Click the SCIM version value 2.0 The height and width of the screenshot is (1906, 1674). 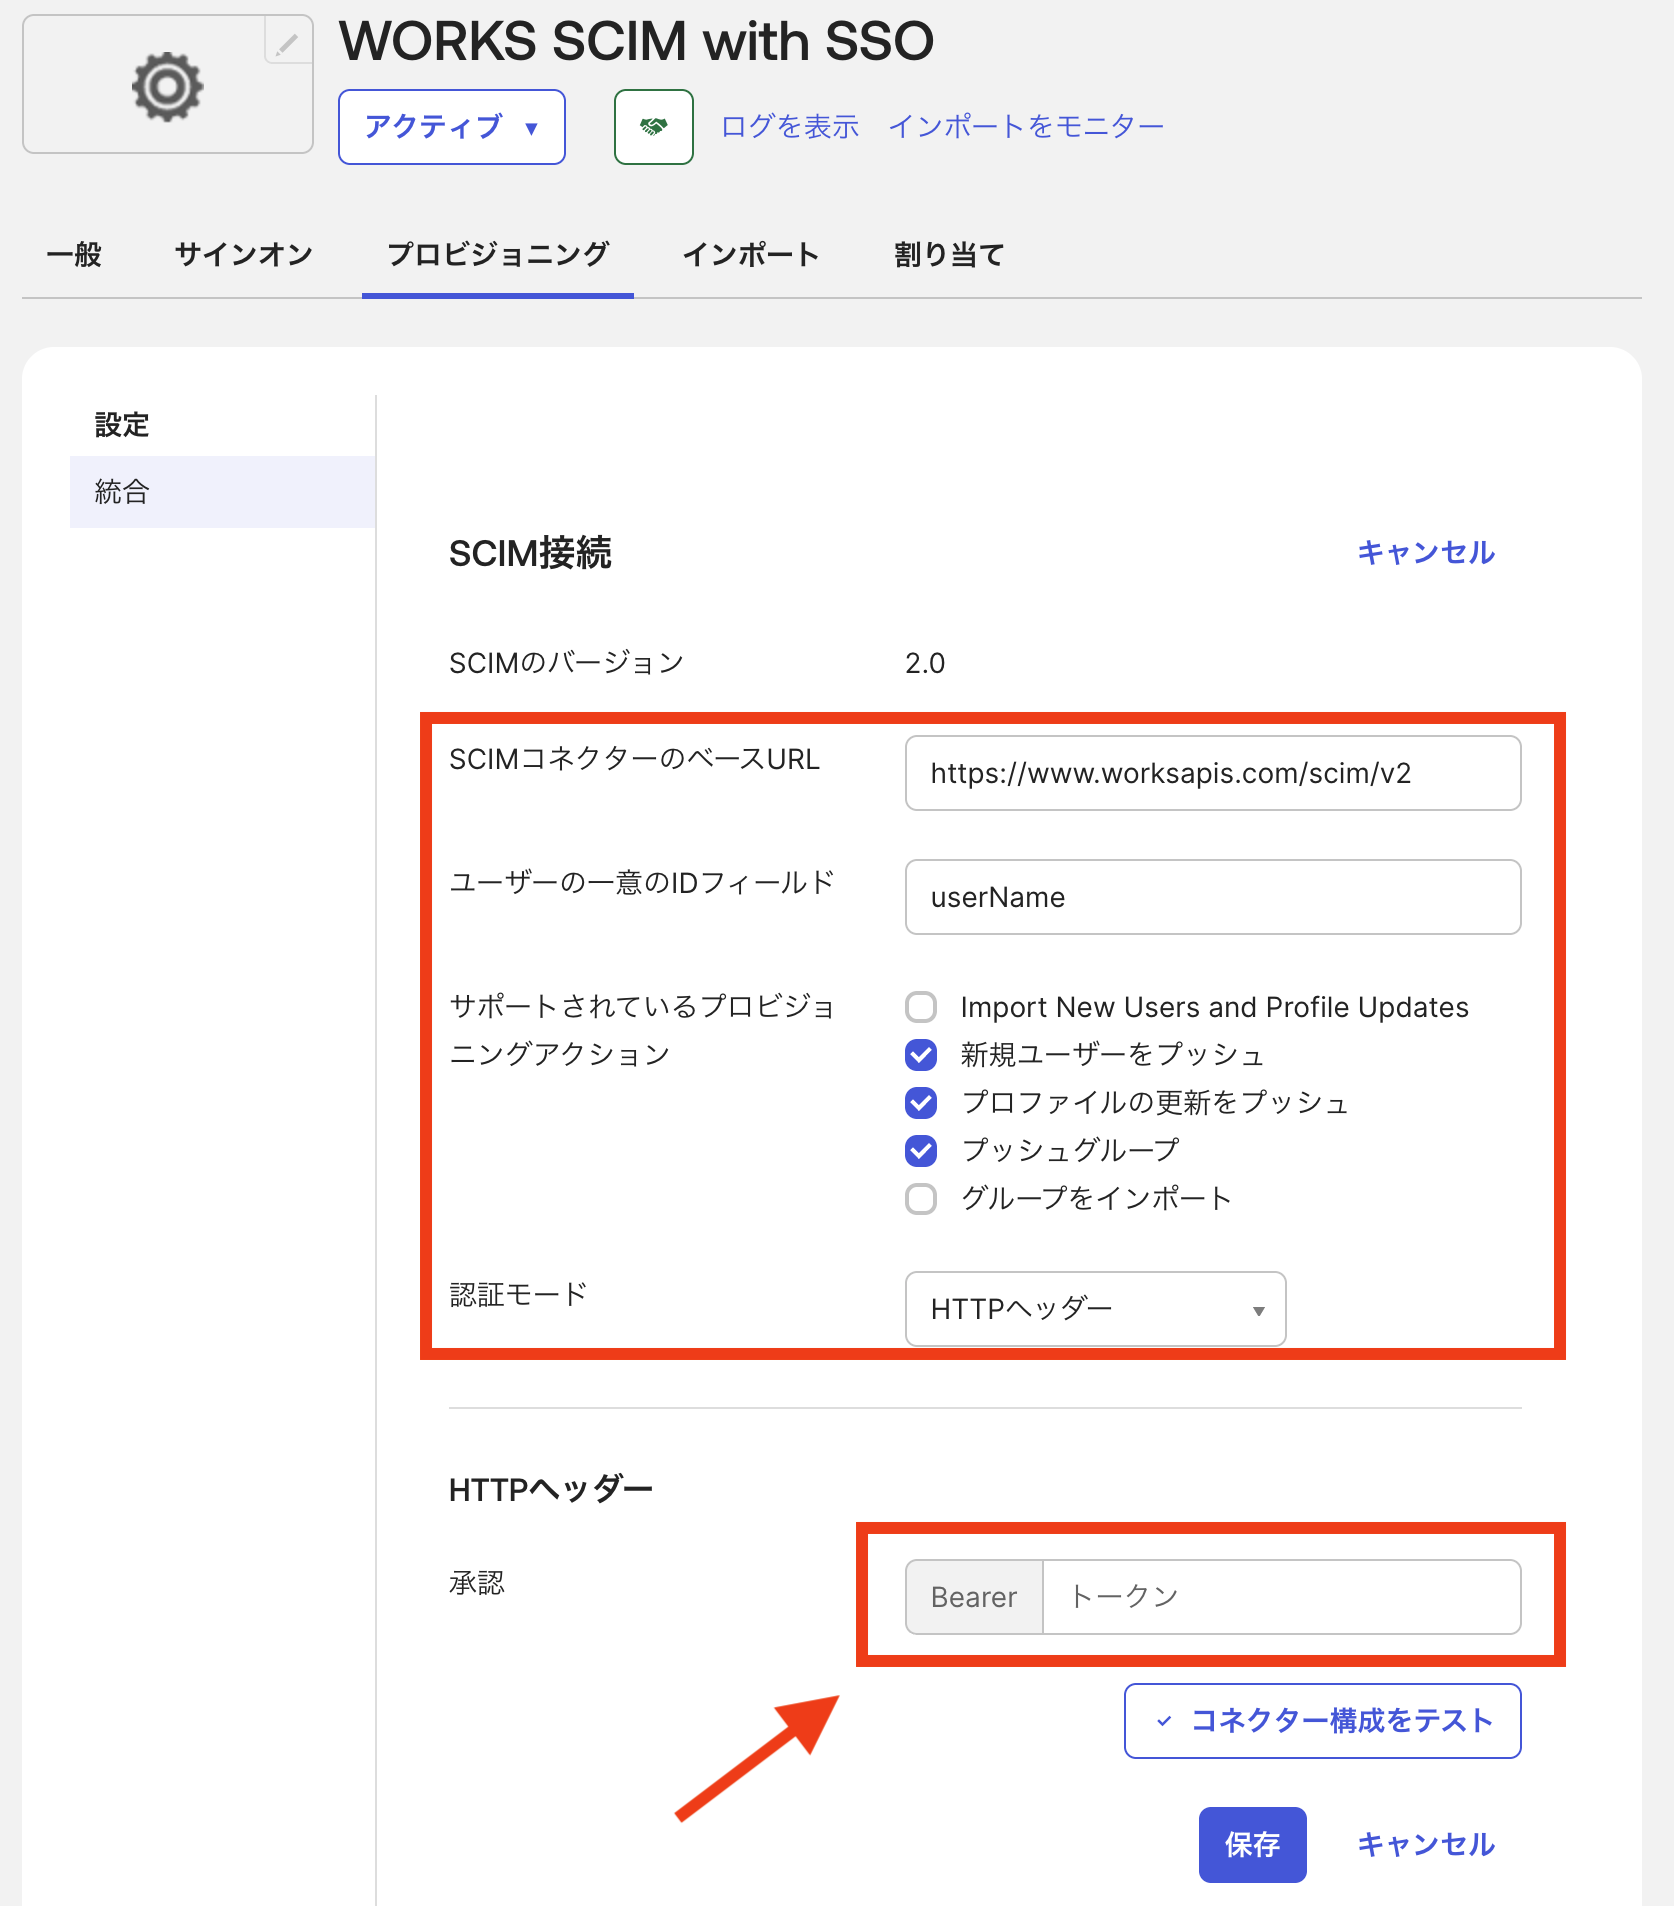925,663
